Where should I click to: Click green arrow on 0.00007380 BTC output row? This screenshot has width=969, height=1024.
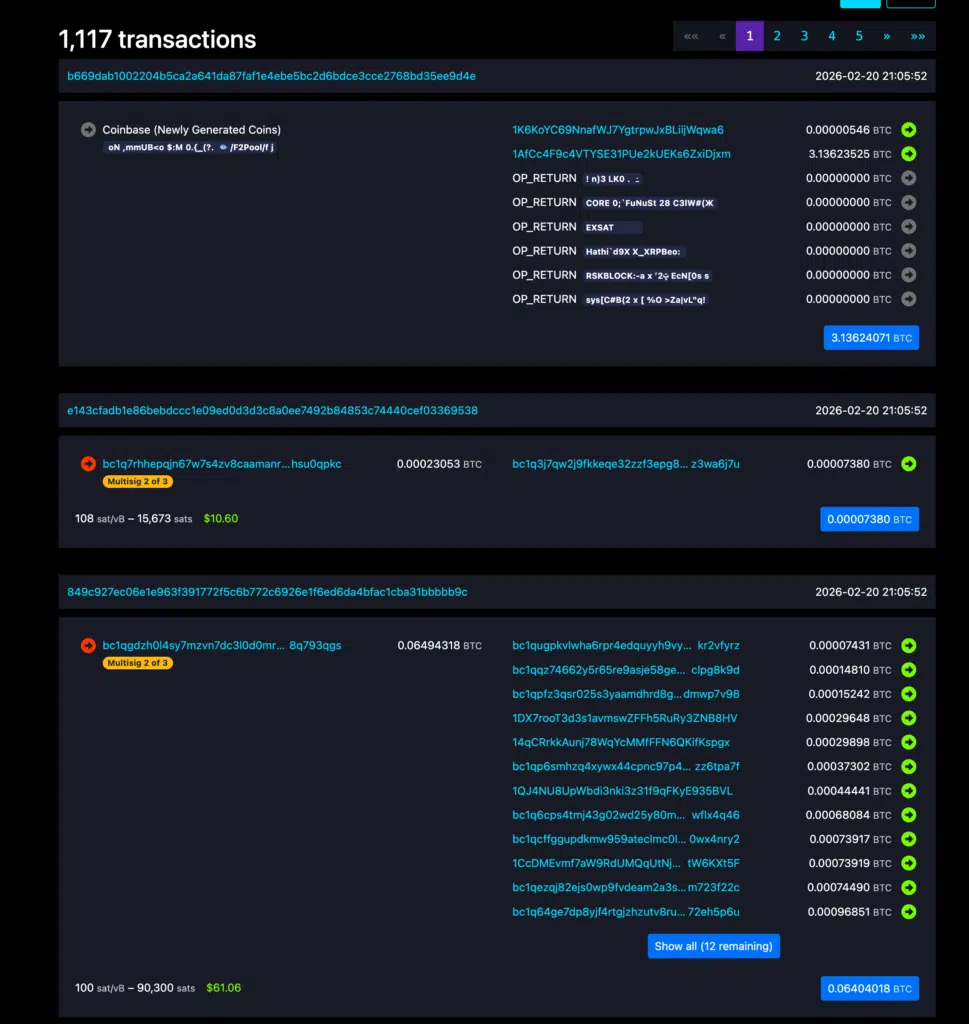pyautogui.click(x=908, y=464)
